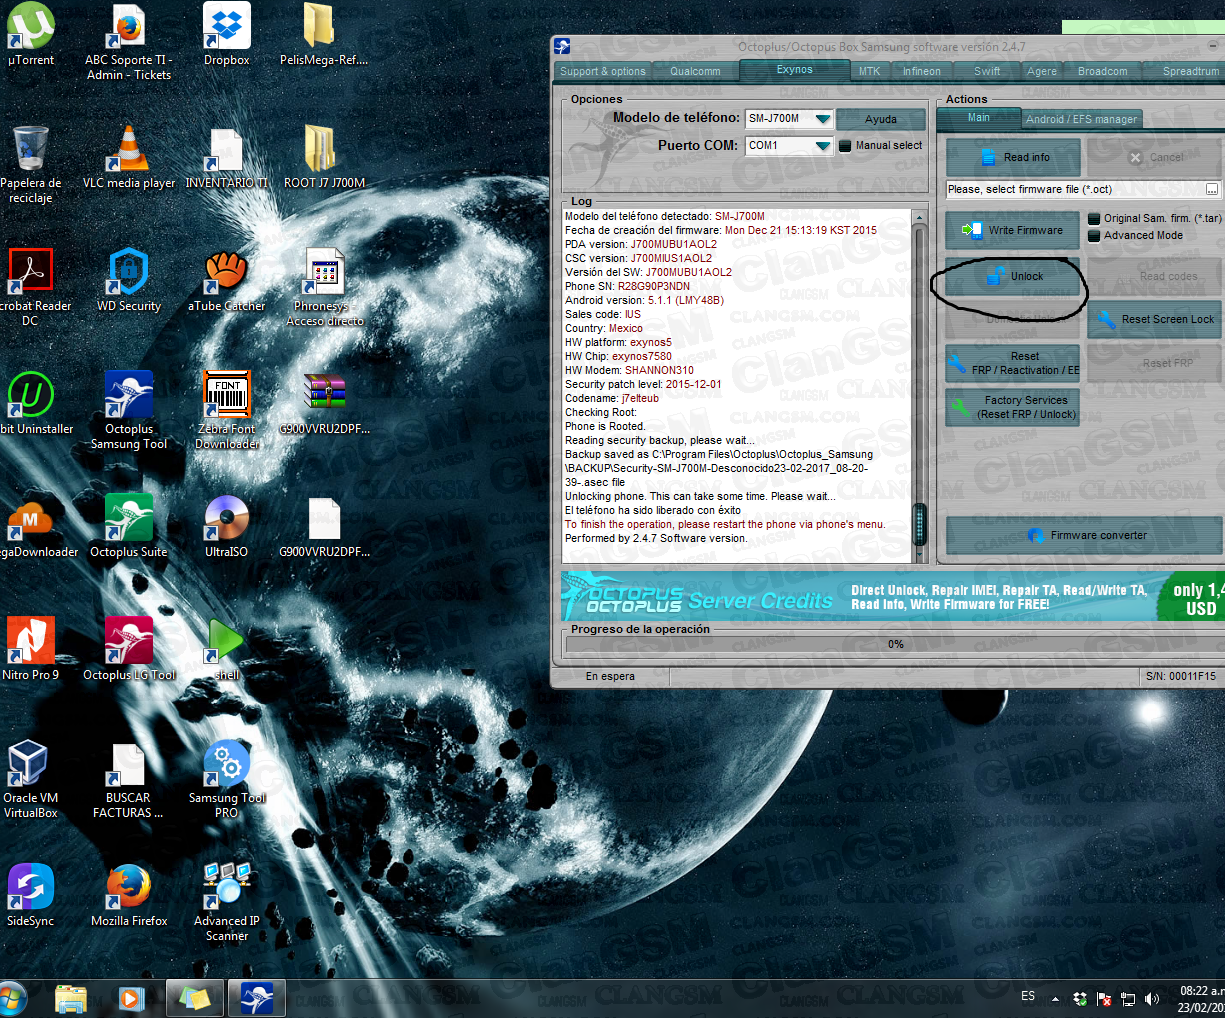
Task: Browse for firmware file with ellipsis button
Action: 1212,189
